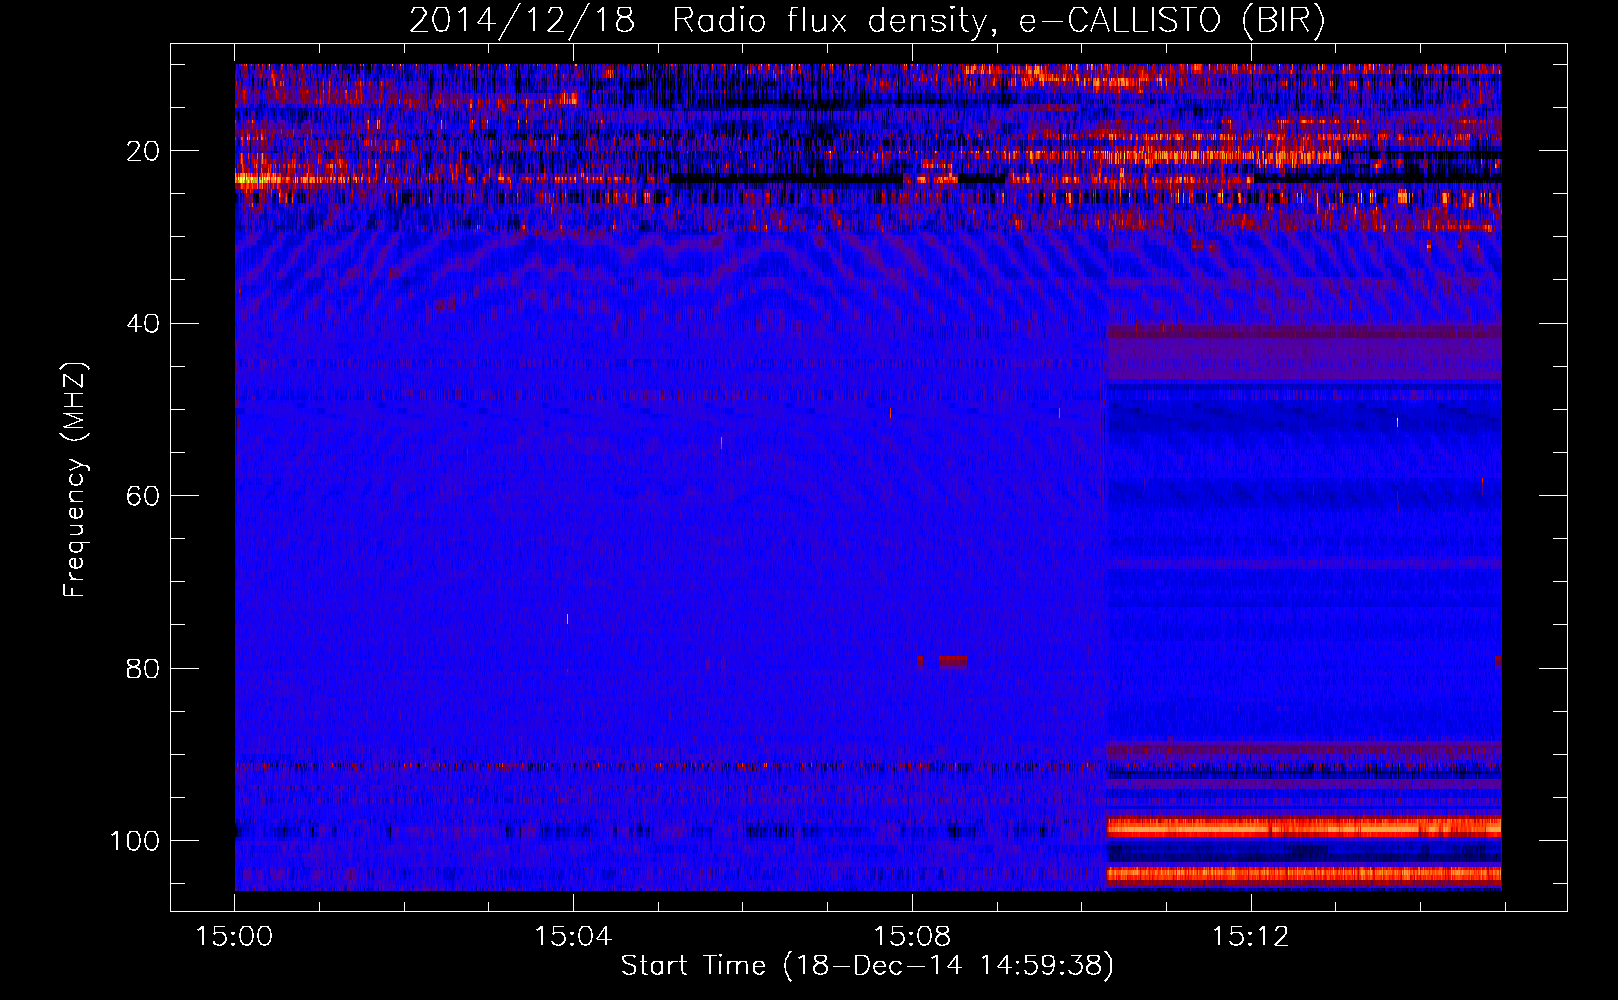The height and width of the screenshot is (1000, 1618).
Task: Click the 40 frequency tick label
Action: 143,324
